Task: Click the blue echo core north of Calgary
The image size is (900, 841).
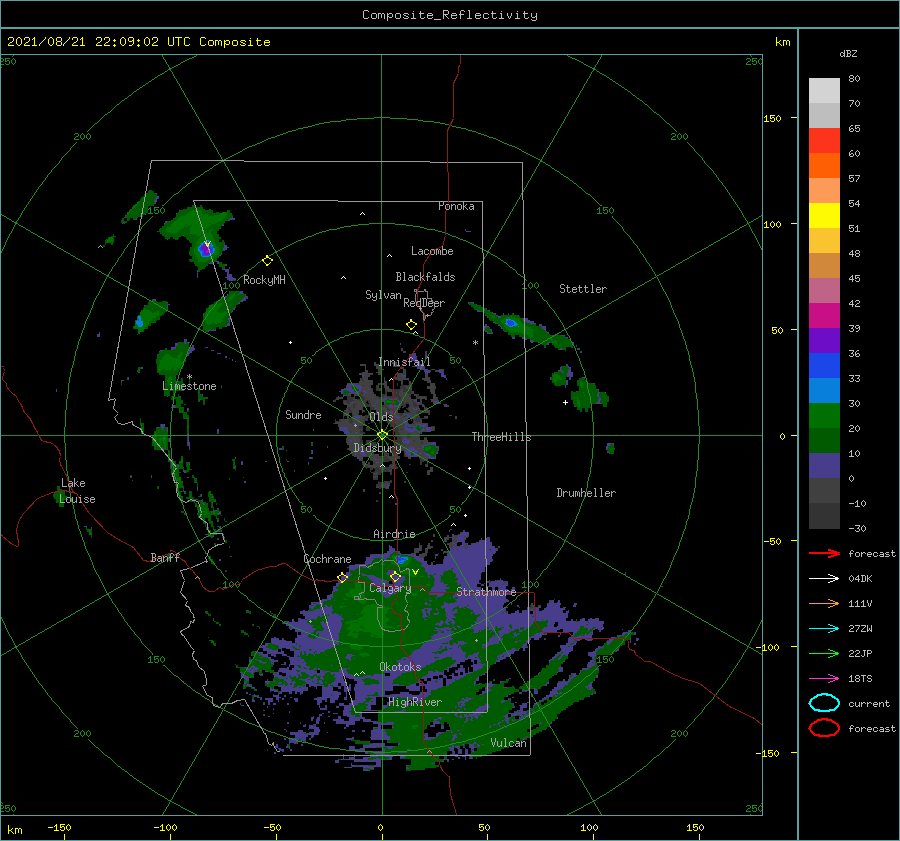Action: [x=401, y=559]
